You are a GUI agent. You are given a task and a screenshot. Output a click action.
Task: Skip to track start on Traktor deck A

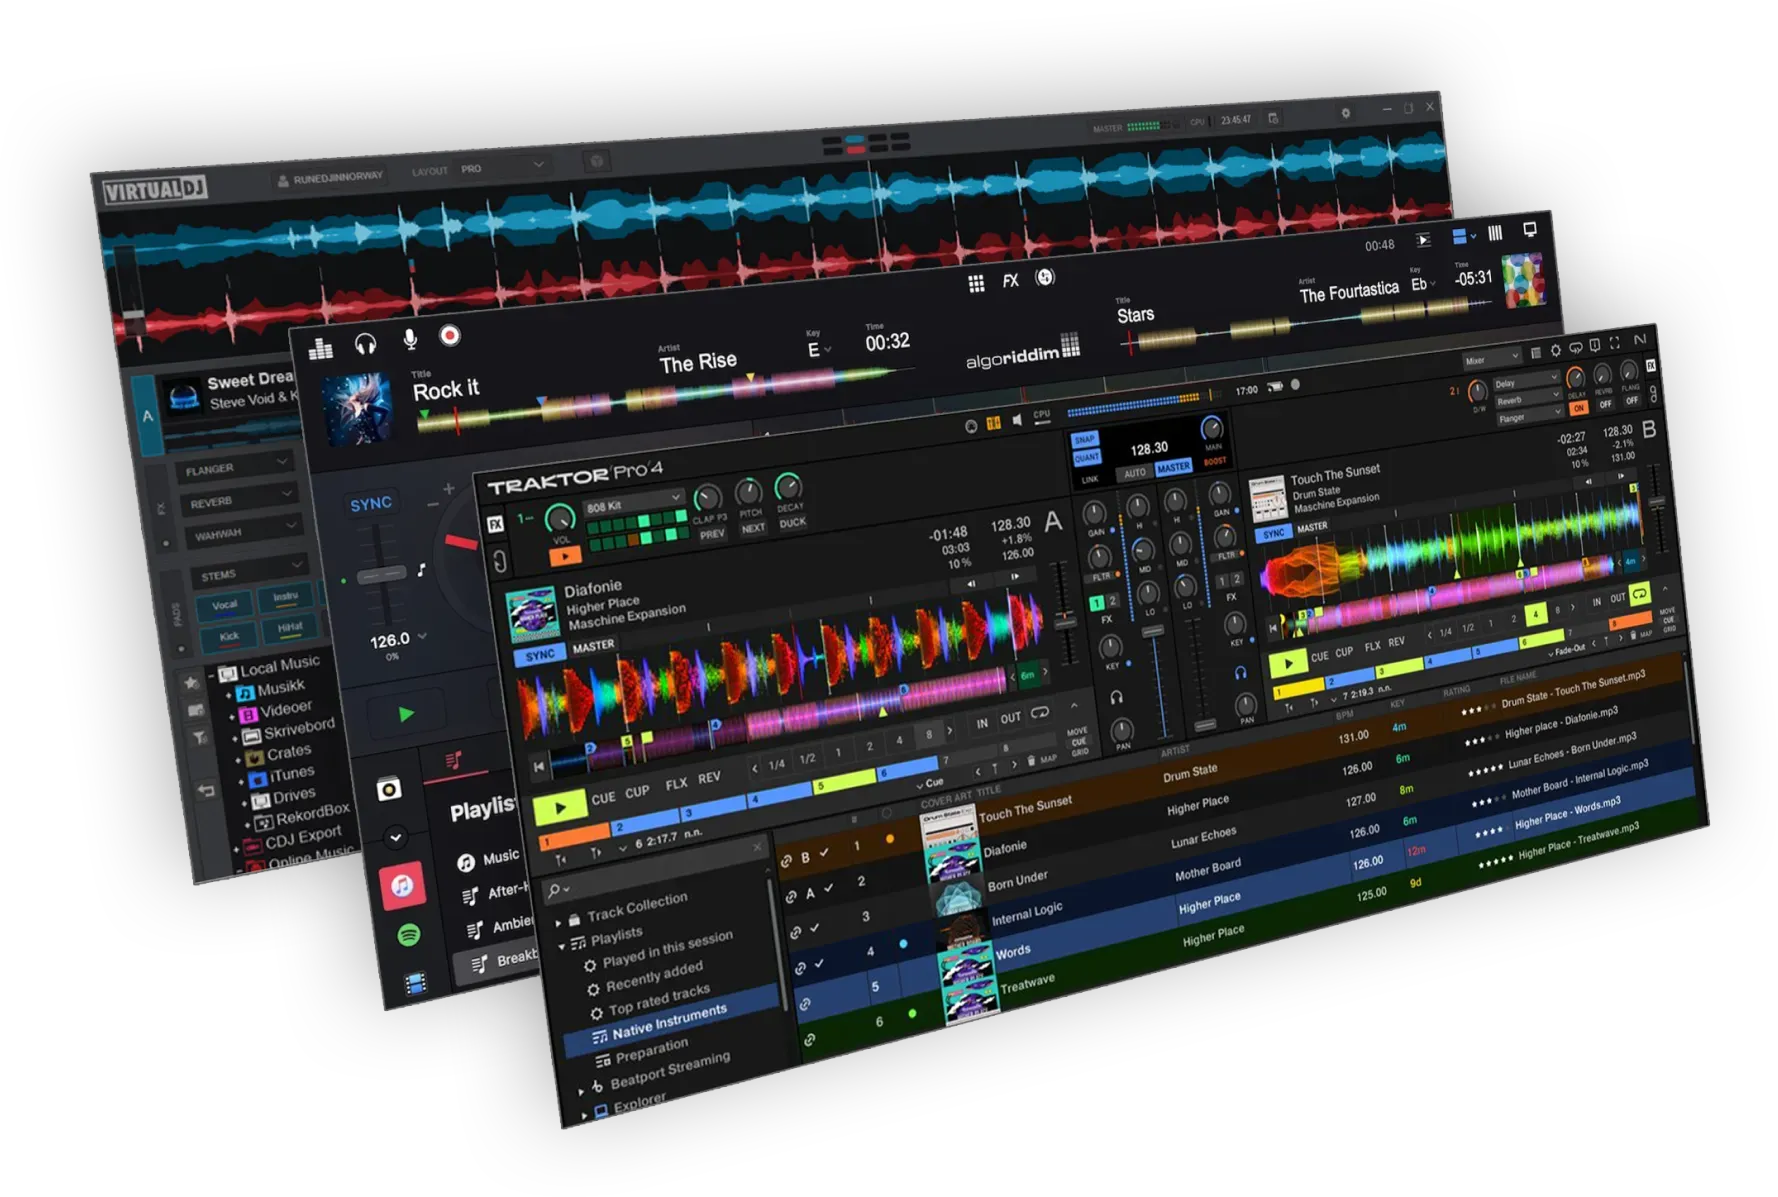(x=539, y=767)
